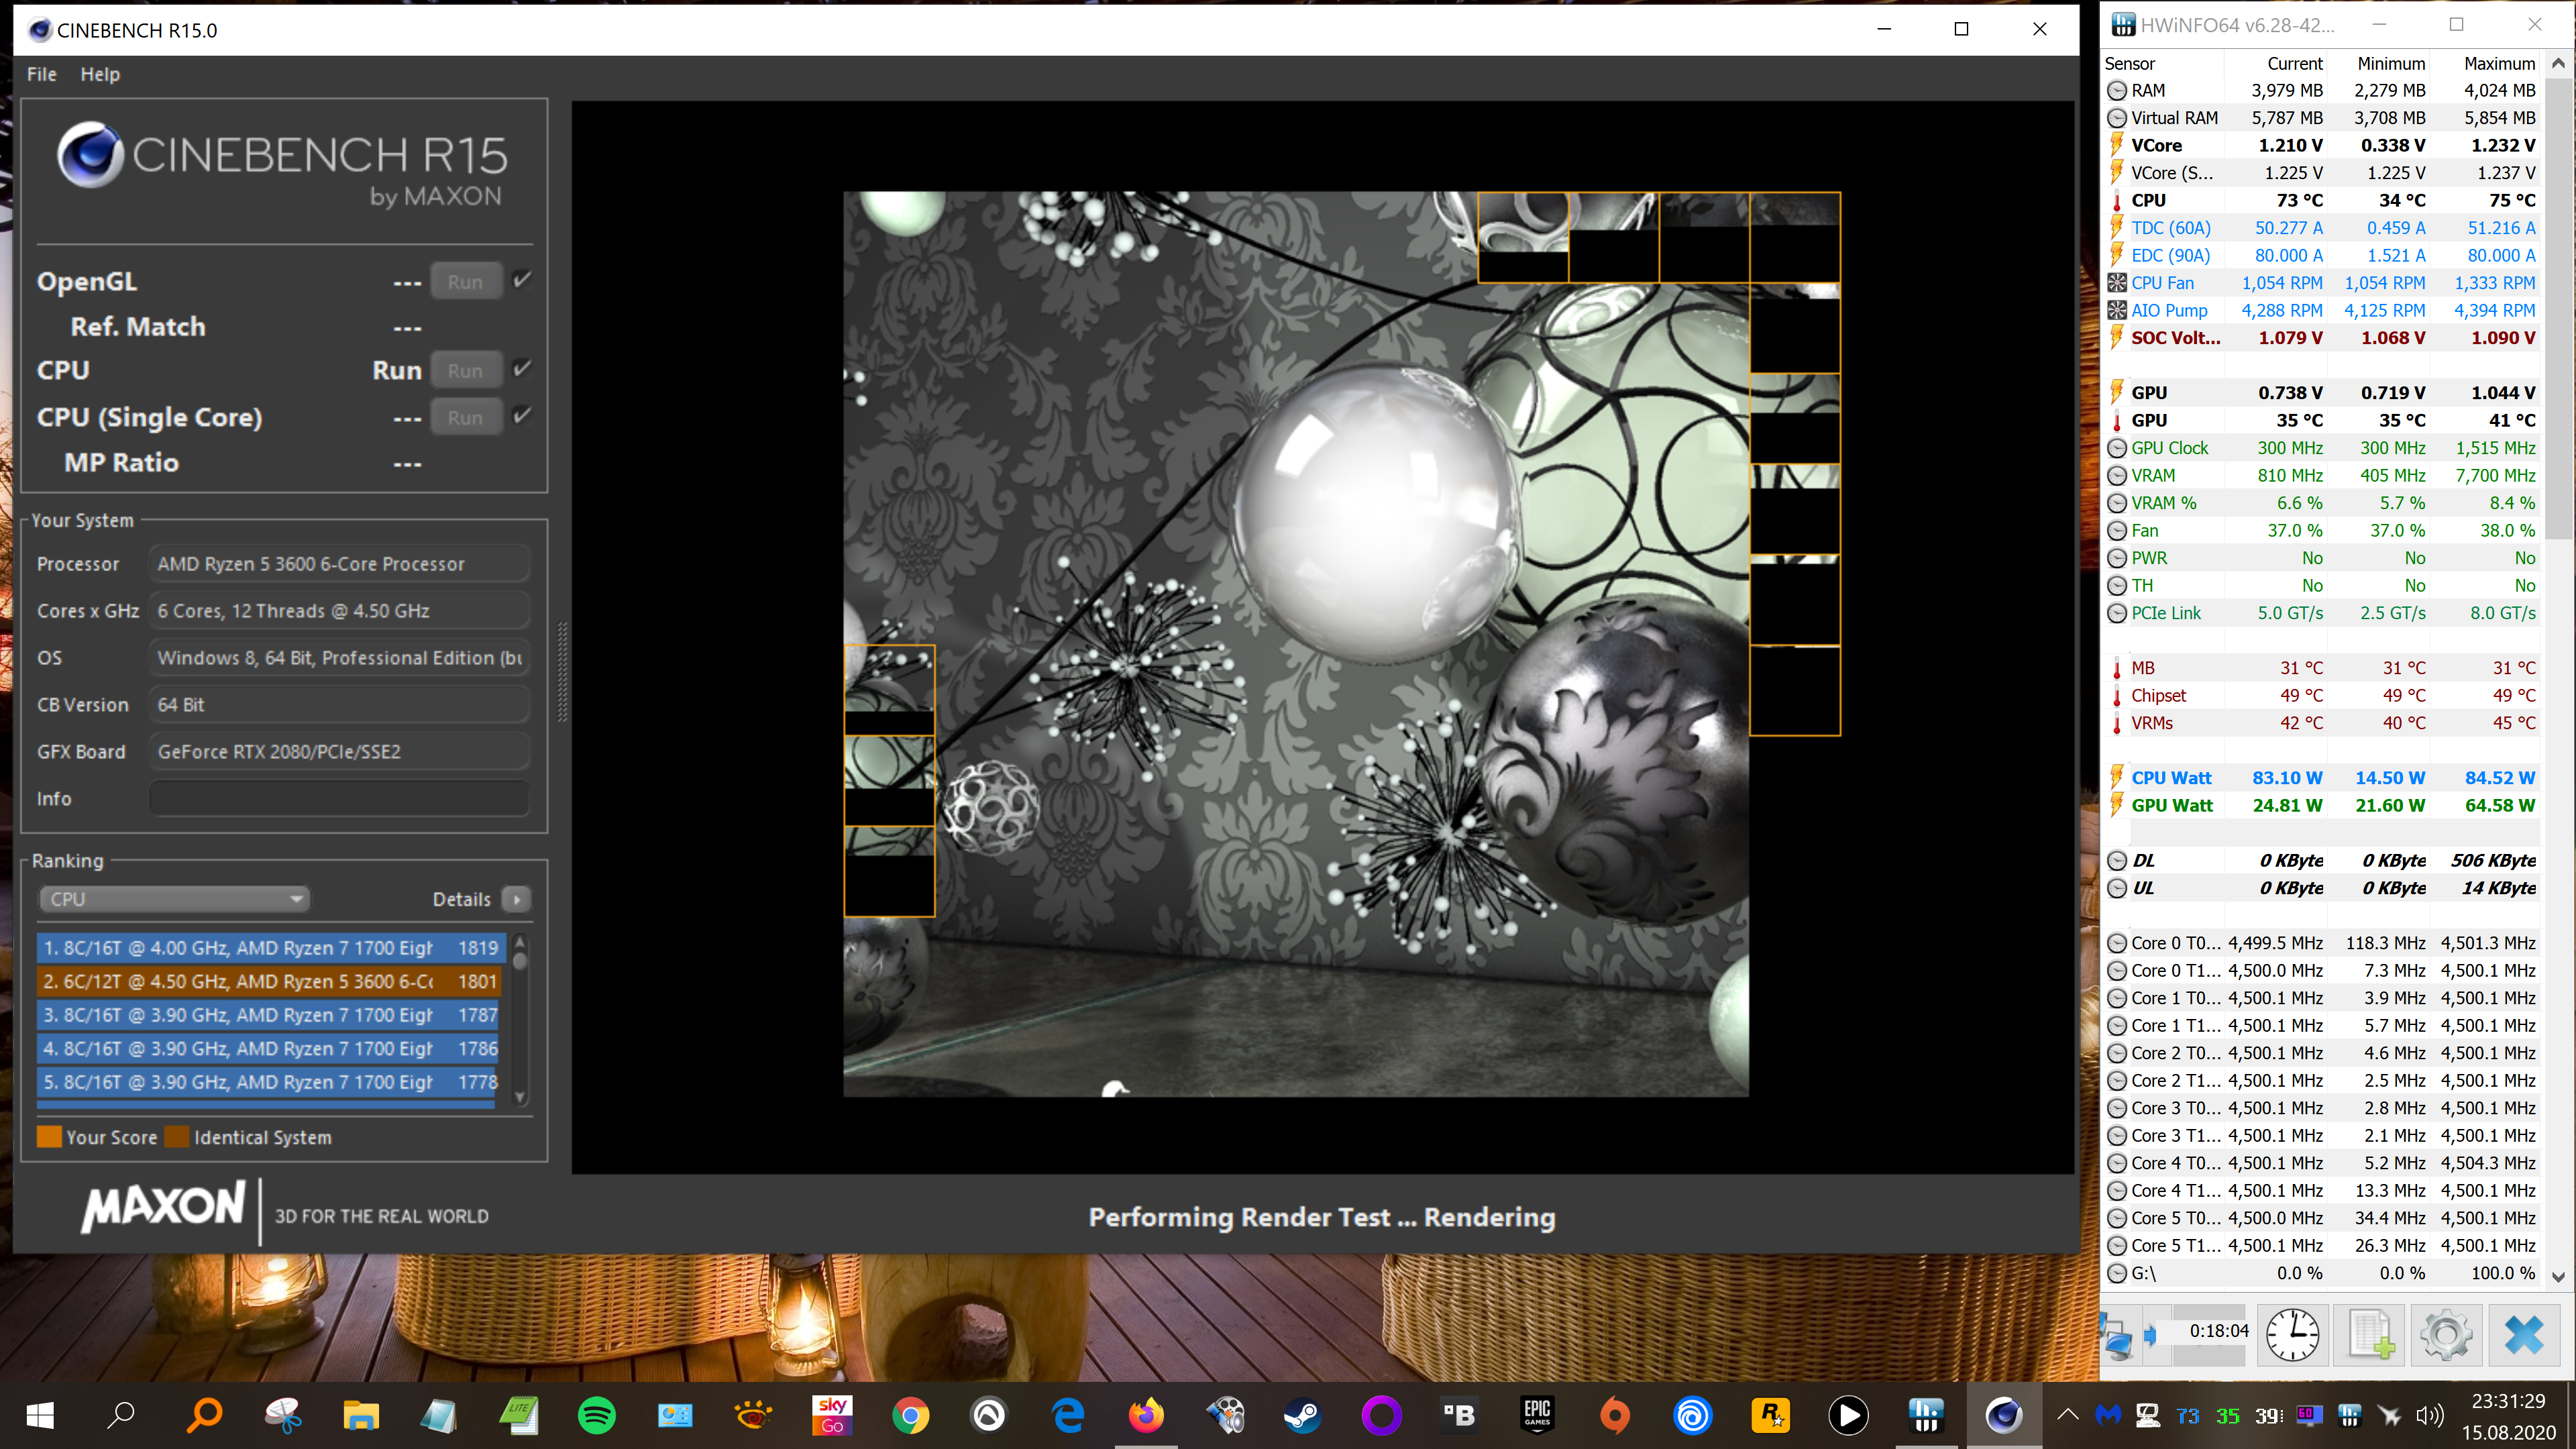This screenshot has width=2576, height=1449.
Task: Open the File menu
Action: point(41,74)
